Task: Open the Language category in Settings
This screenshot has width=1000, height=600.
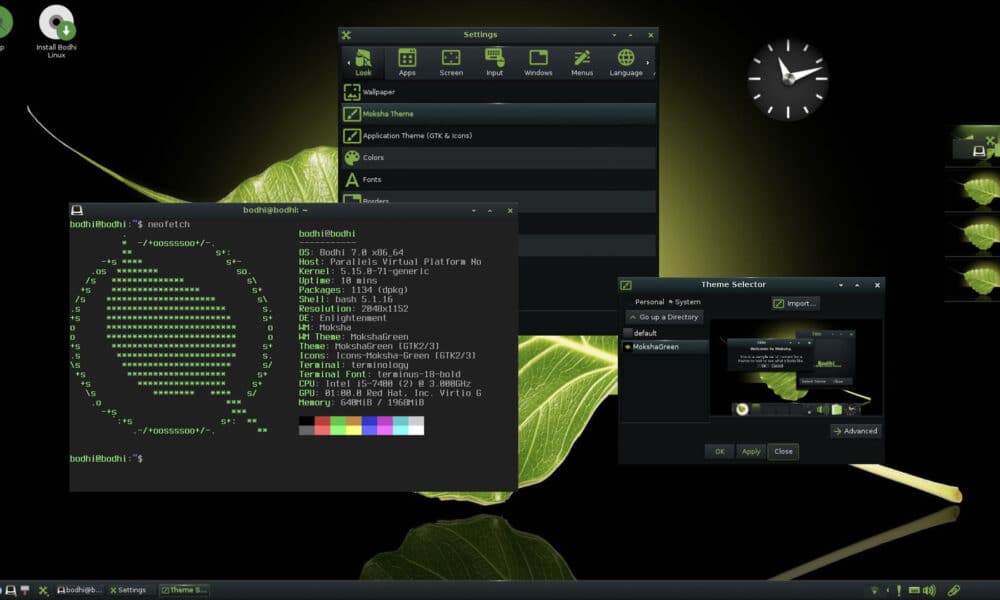Action: tap(626, 62)
